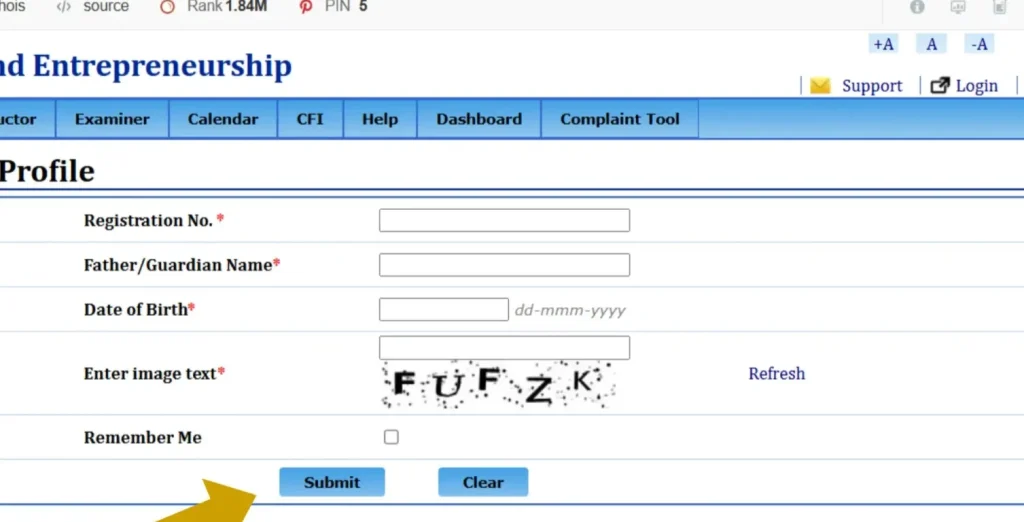The width and height of the screenshot is (1024, 522).
Task: Open the Examiner menu
Action: click(x=112, y=119)
